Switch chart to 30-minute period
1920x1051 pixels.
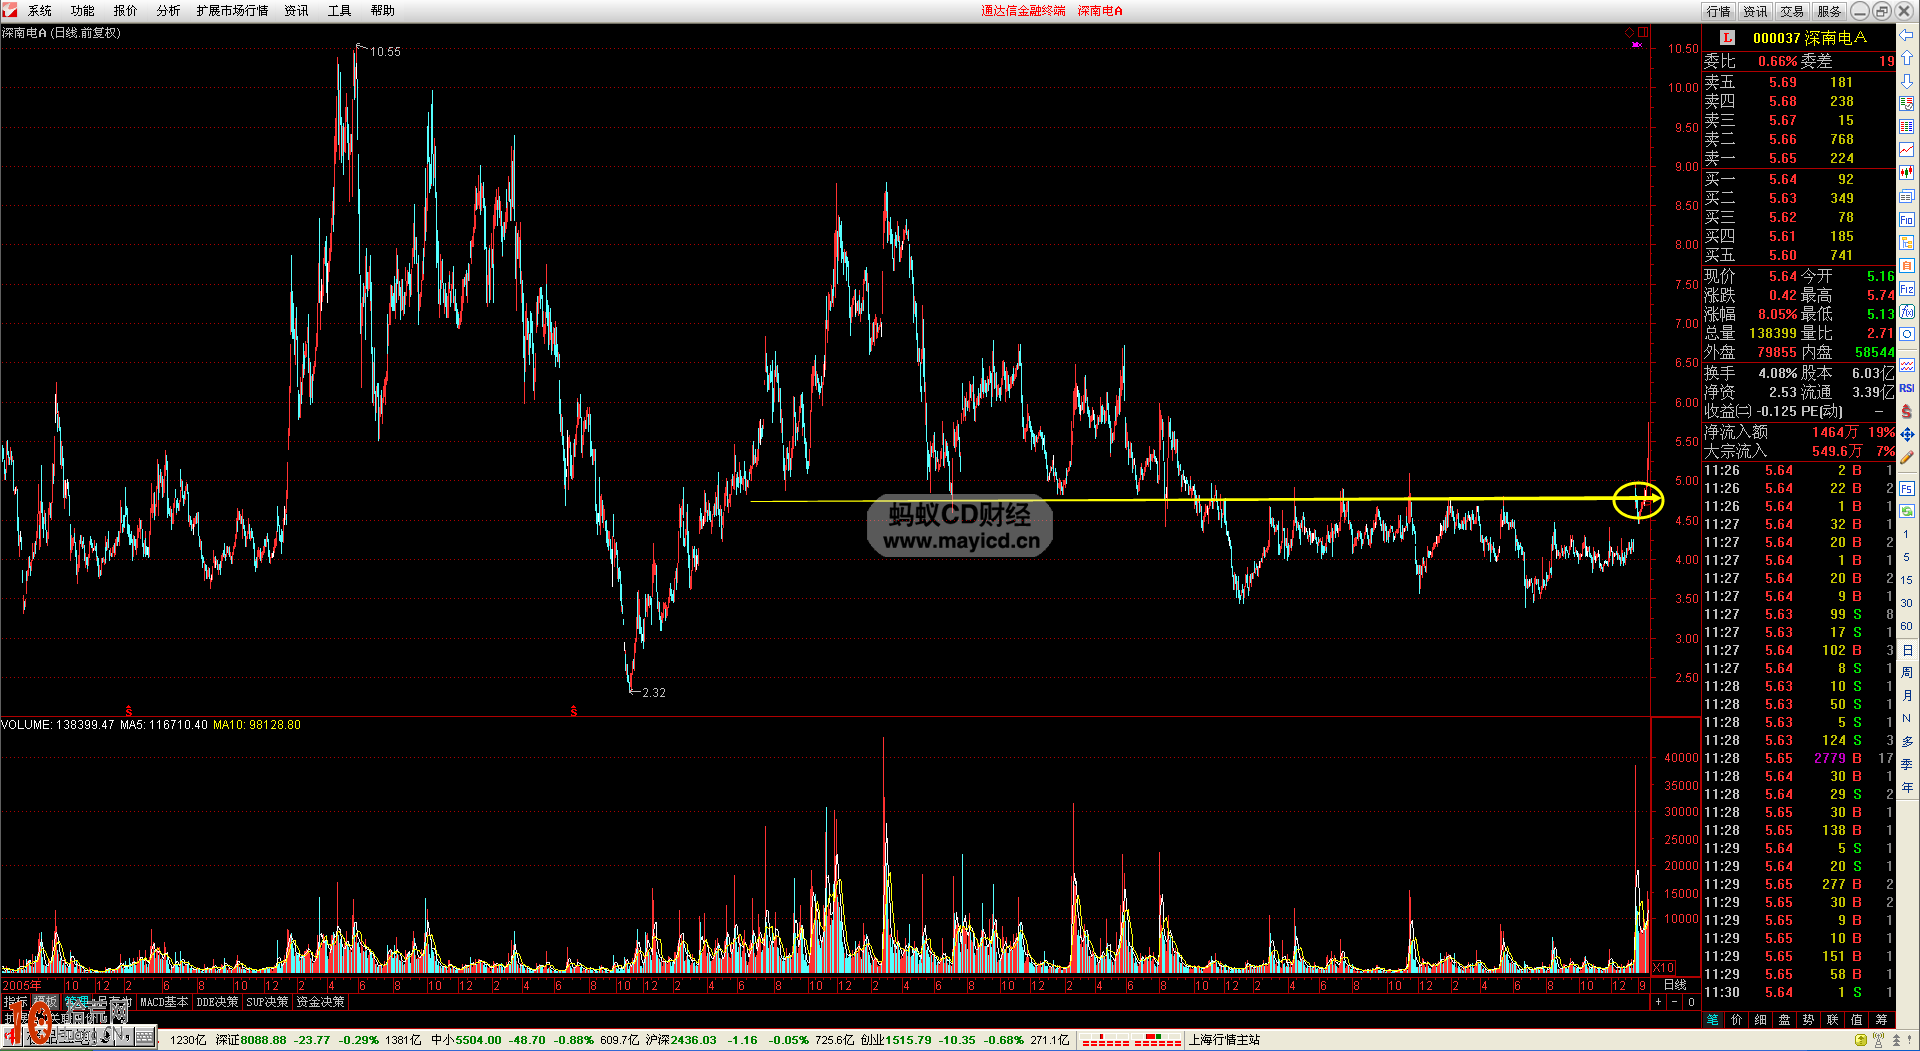click(1907, 603)
